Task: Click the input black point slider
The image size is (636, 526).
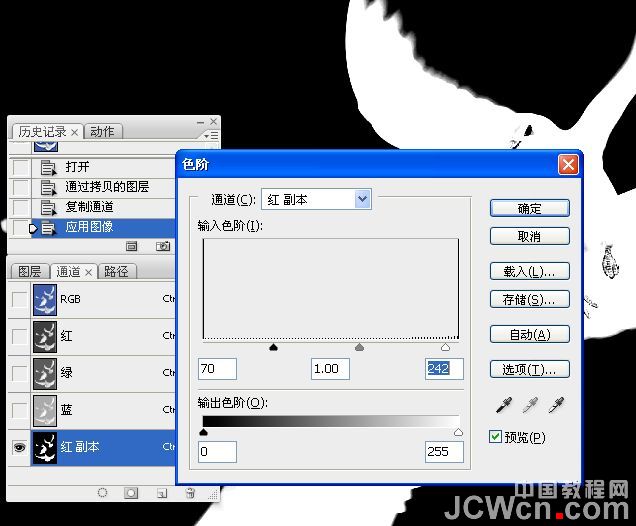Action: (273, 347)
